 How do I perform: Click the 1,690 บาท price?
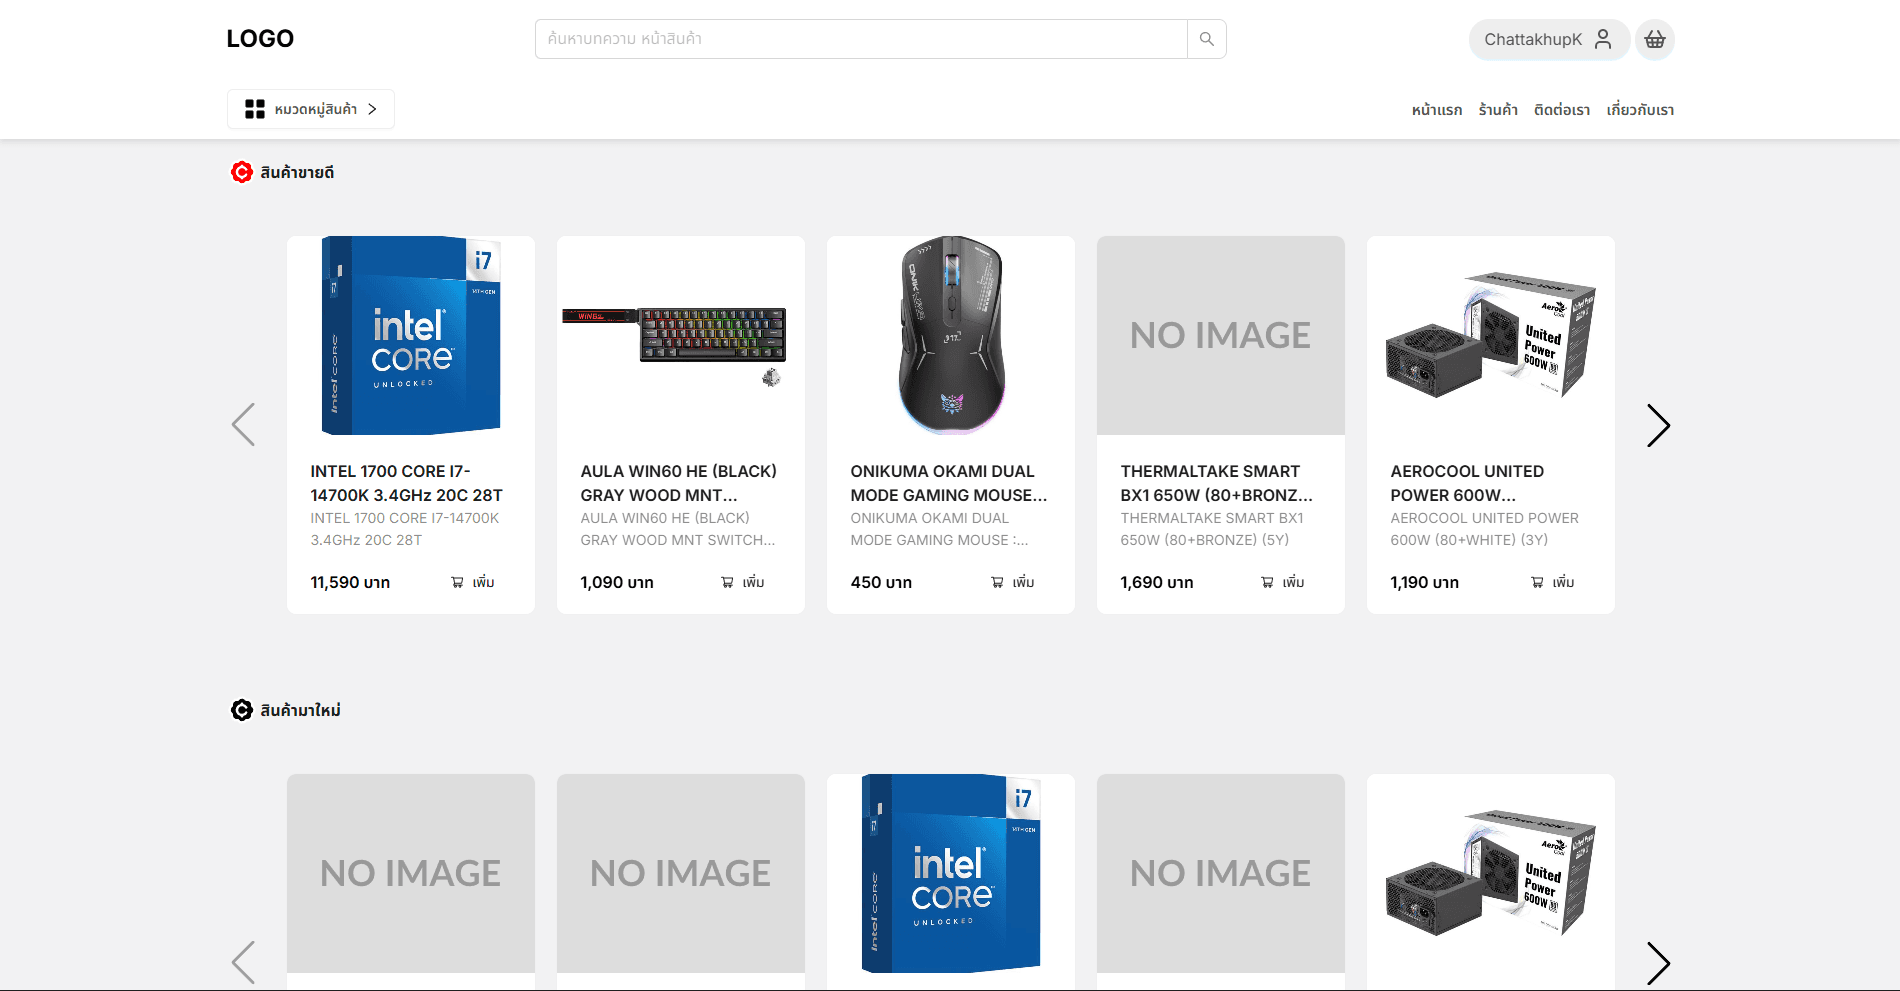pyautogui.click(x=1157, y=582)
